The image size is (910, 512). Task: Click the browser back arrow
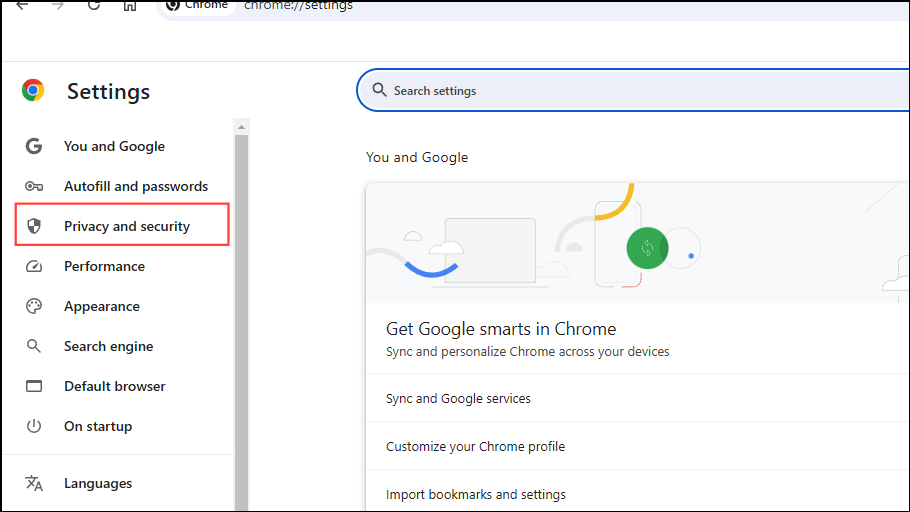22,5
